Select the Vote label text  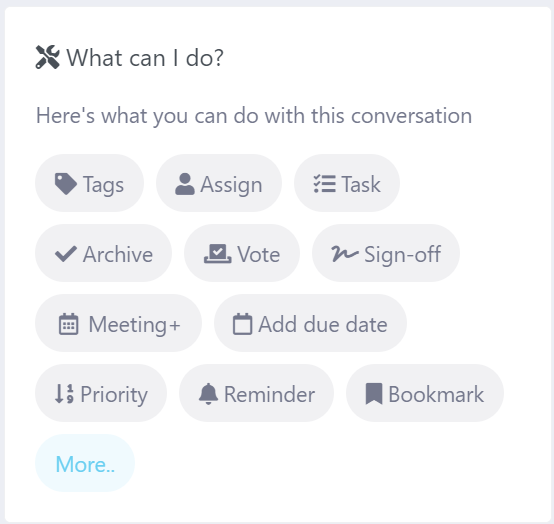[259, 254]
